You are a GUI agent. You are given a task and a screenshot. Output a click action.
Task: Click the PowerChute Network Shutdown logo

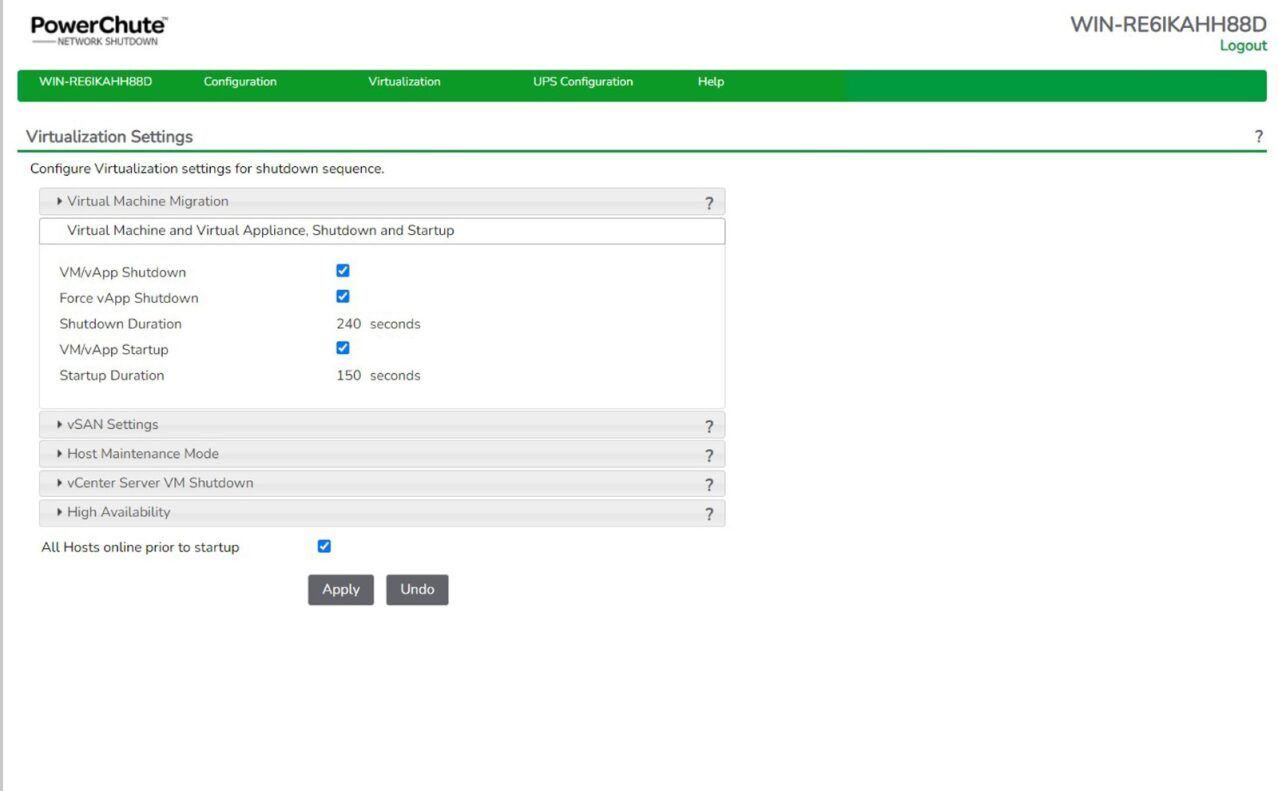tap(99, 30)
